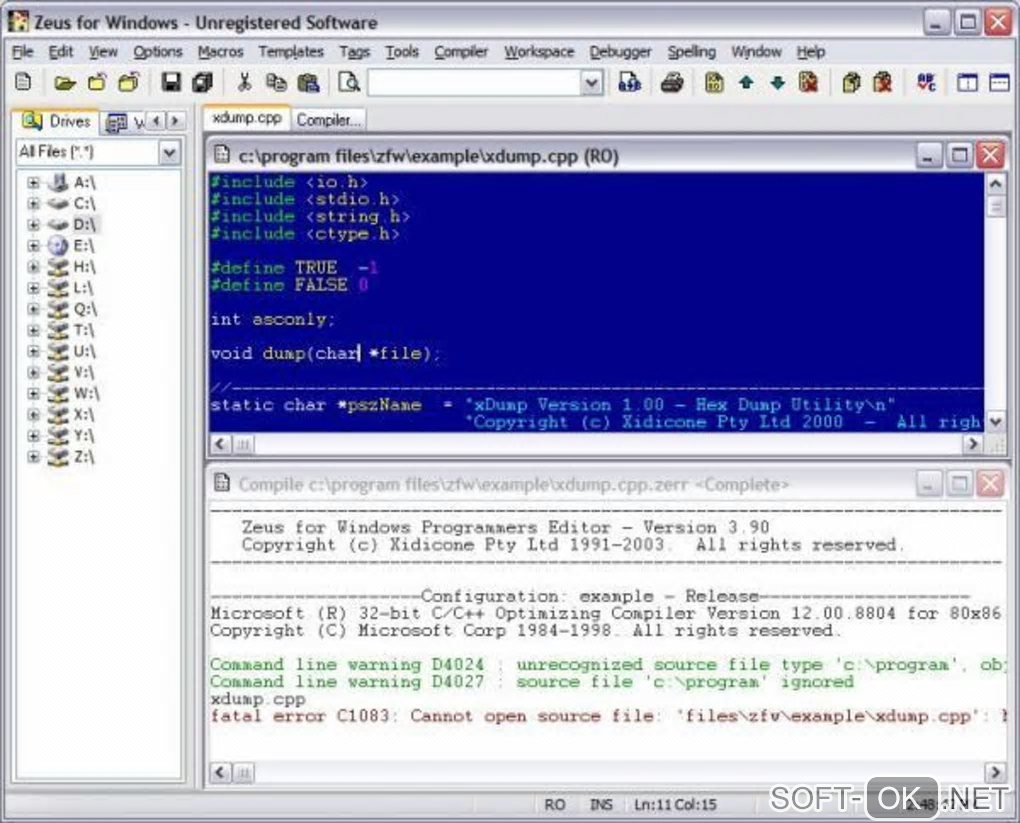Open the toolbar search combo dropdown arrow

[x=592, y=83]
